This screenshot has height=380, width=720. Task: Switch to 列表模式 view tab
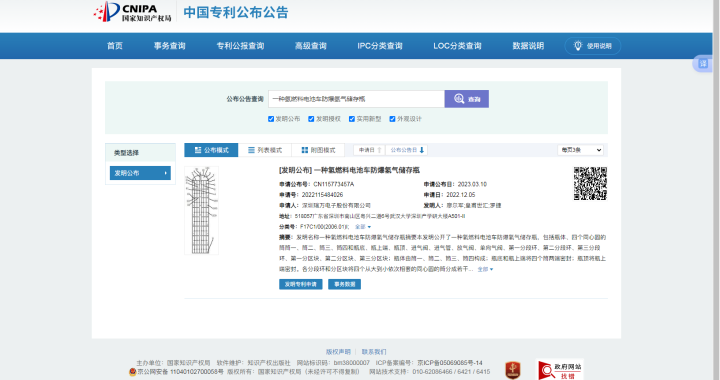point(265,150)
